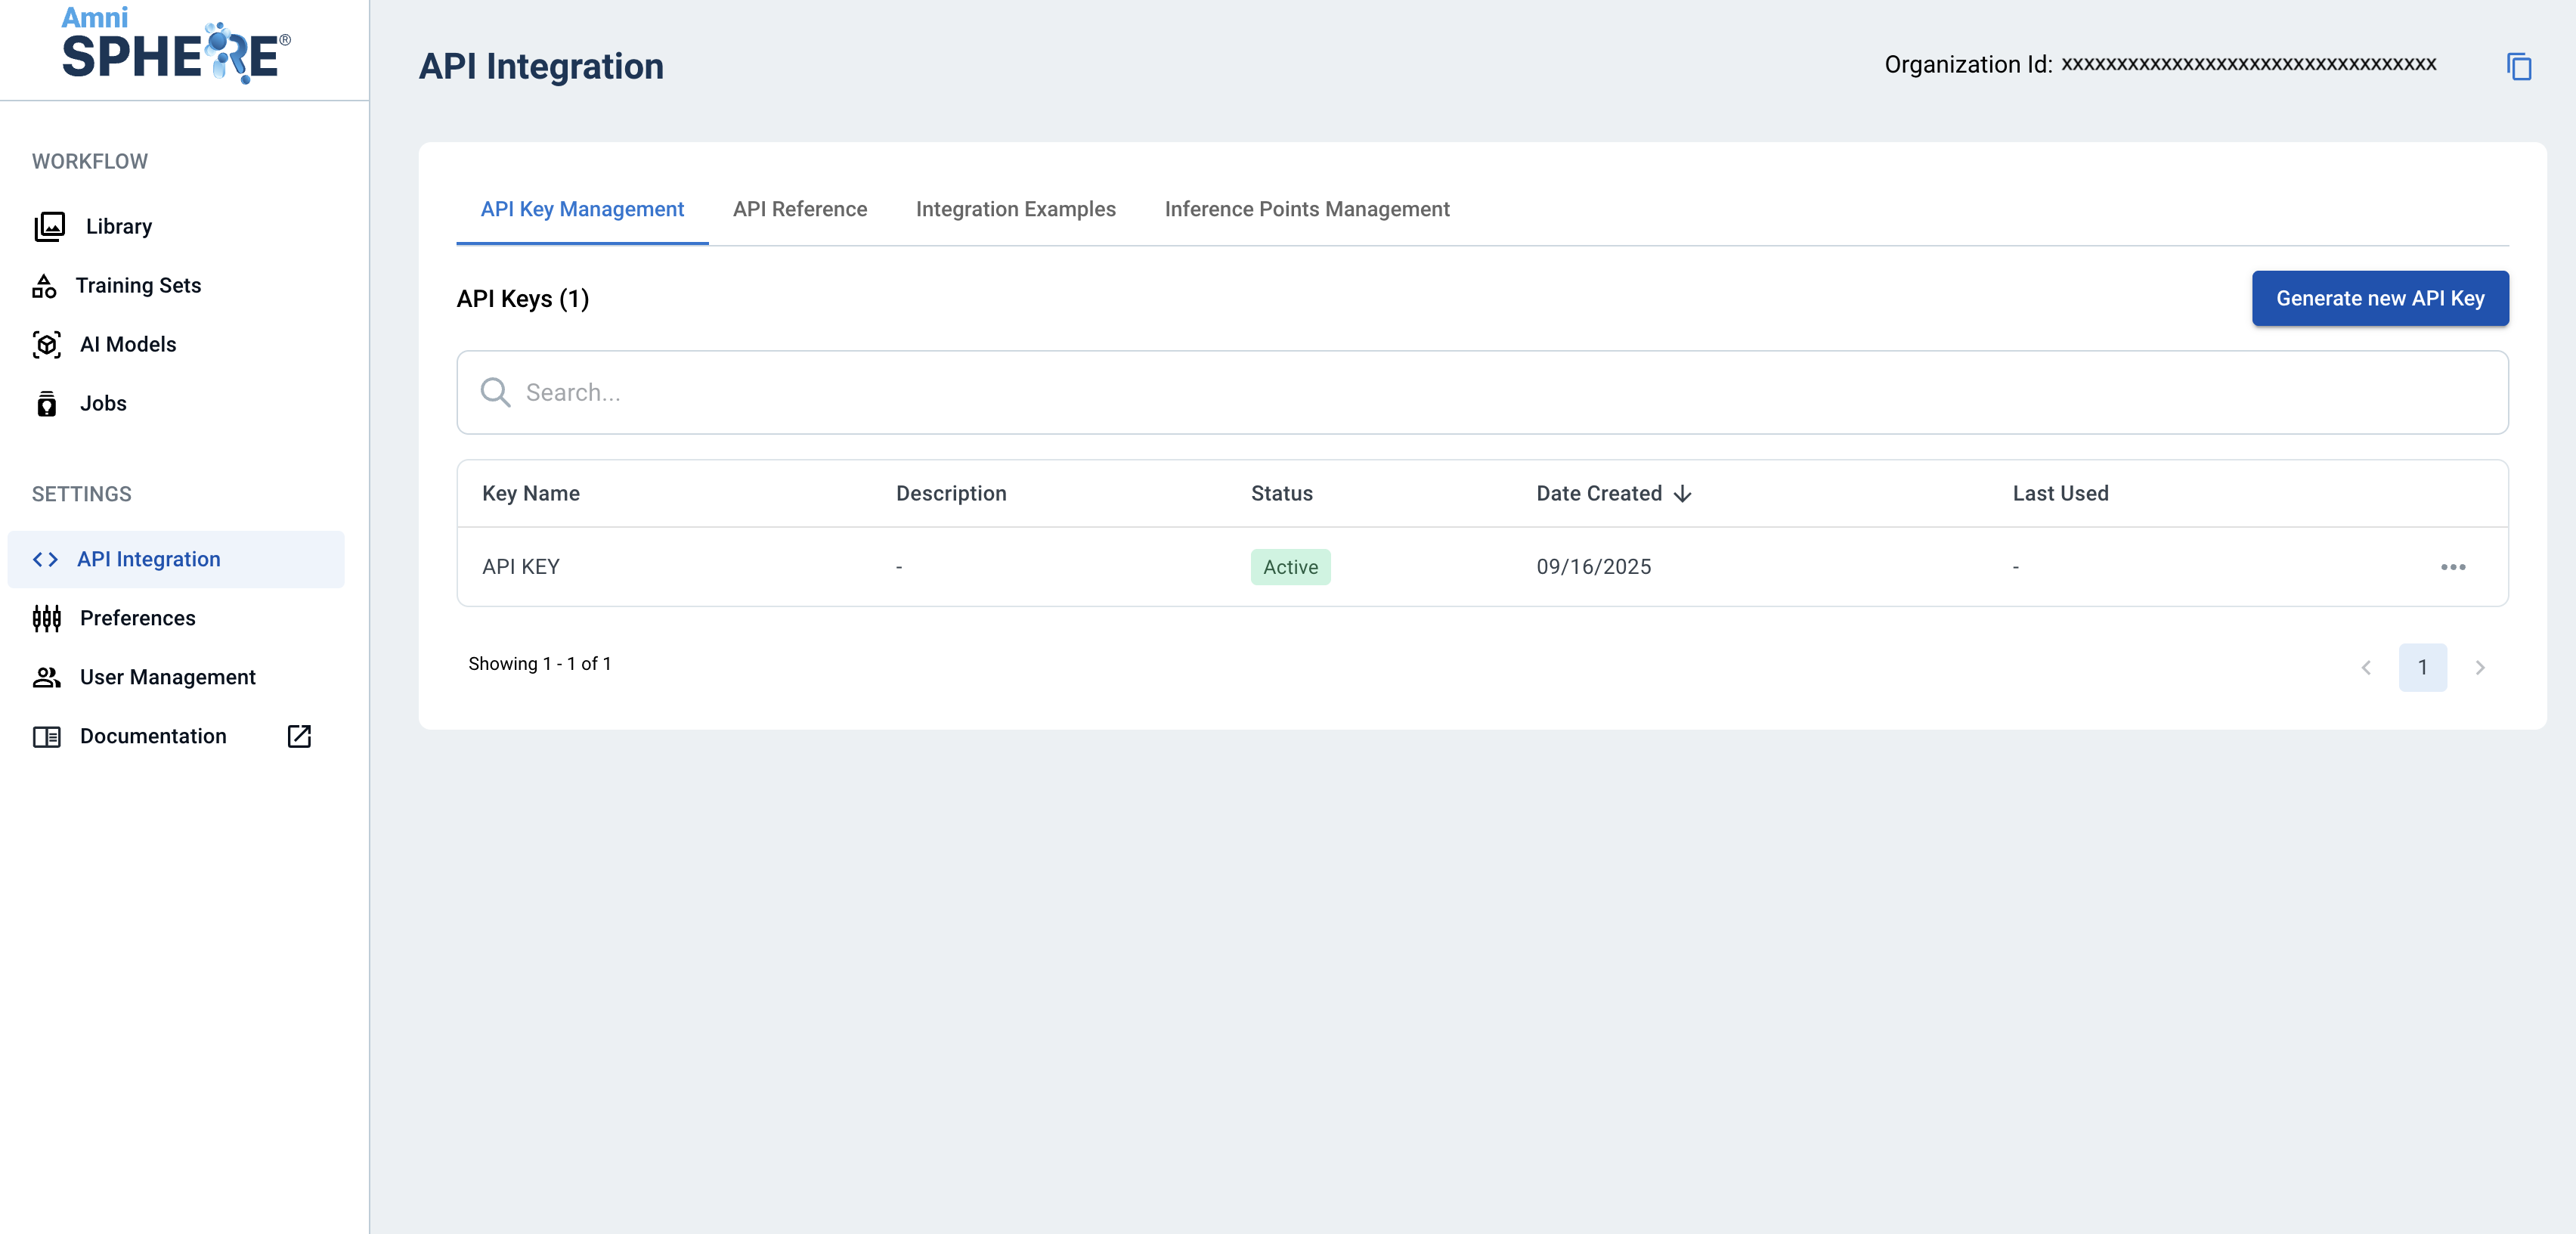Click the Training Sets shapes icon

click(x=44, y=286)
